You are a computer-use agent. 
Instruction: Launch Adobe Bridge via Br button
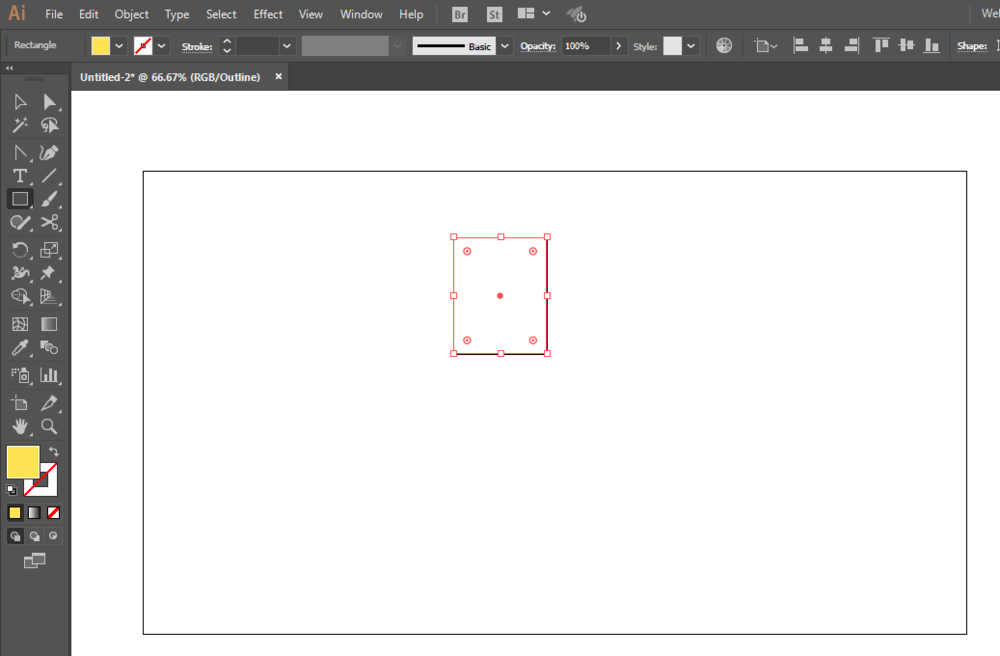460,14
